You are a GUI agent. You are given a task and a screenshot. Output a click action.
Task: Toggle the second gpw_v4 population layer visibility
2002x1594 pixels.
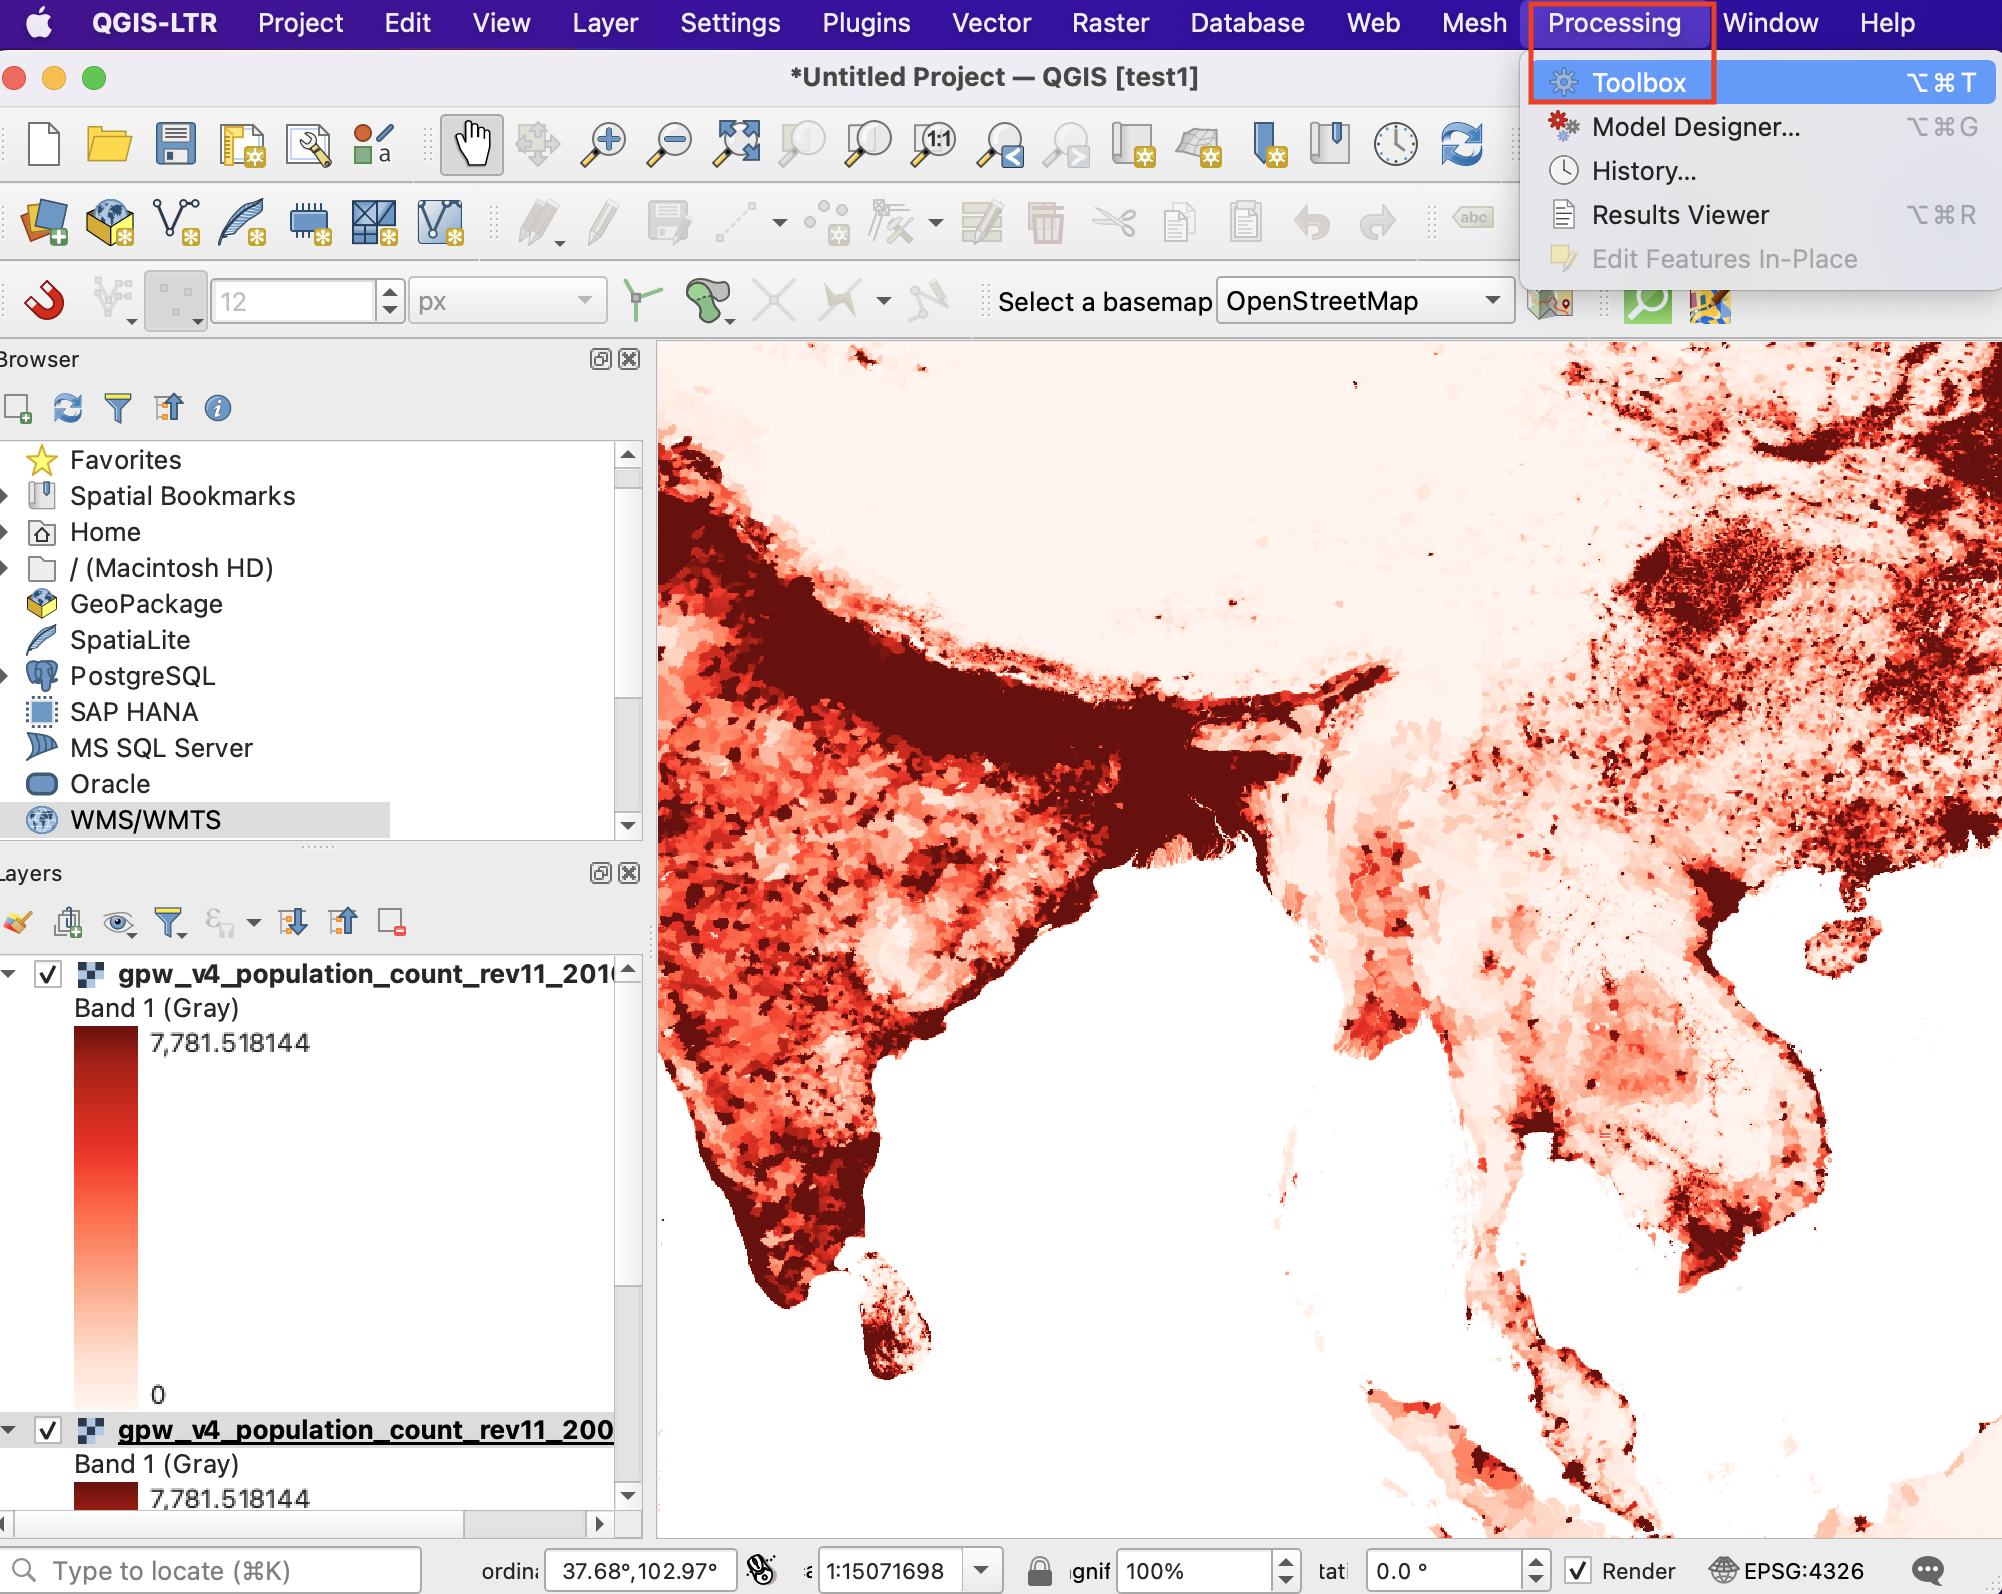[48, 1430]
